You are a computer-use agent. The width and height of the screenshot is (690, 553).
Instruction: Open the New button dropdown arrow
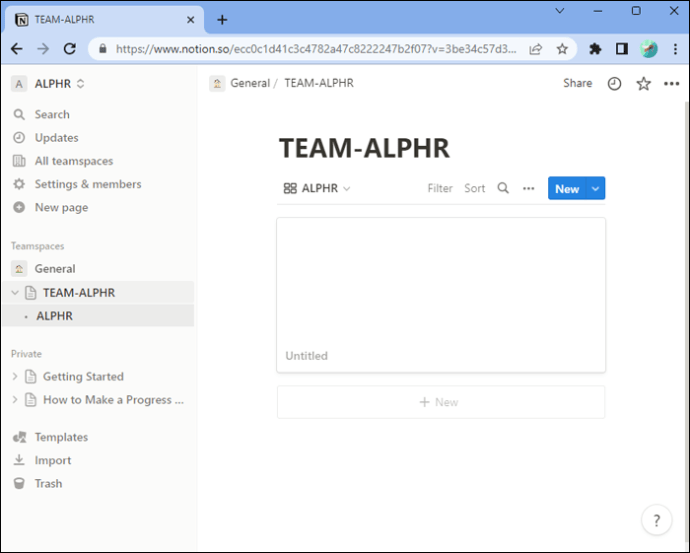point(595,188)
